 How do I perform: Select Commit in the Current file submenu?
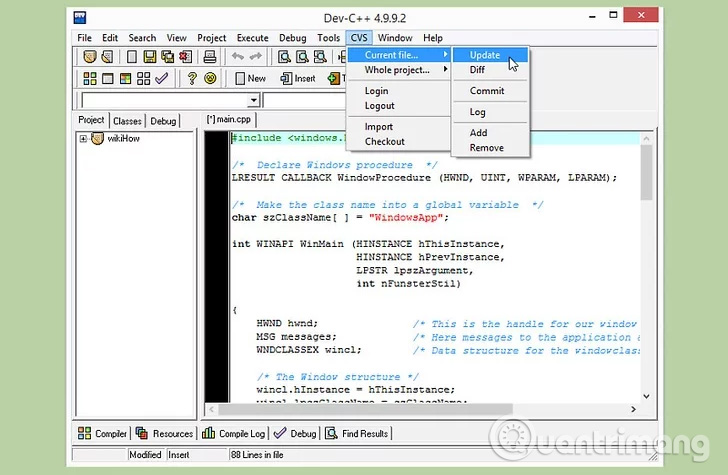pyautogui.click(x=491, y=91)
